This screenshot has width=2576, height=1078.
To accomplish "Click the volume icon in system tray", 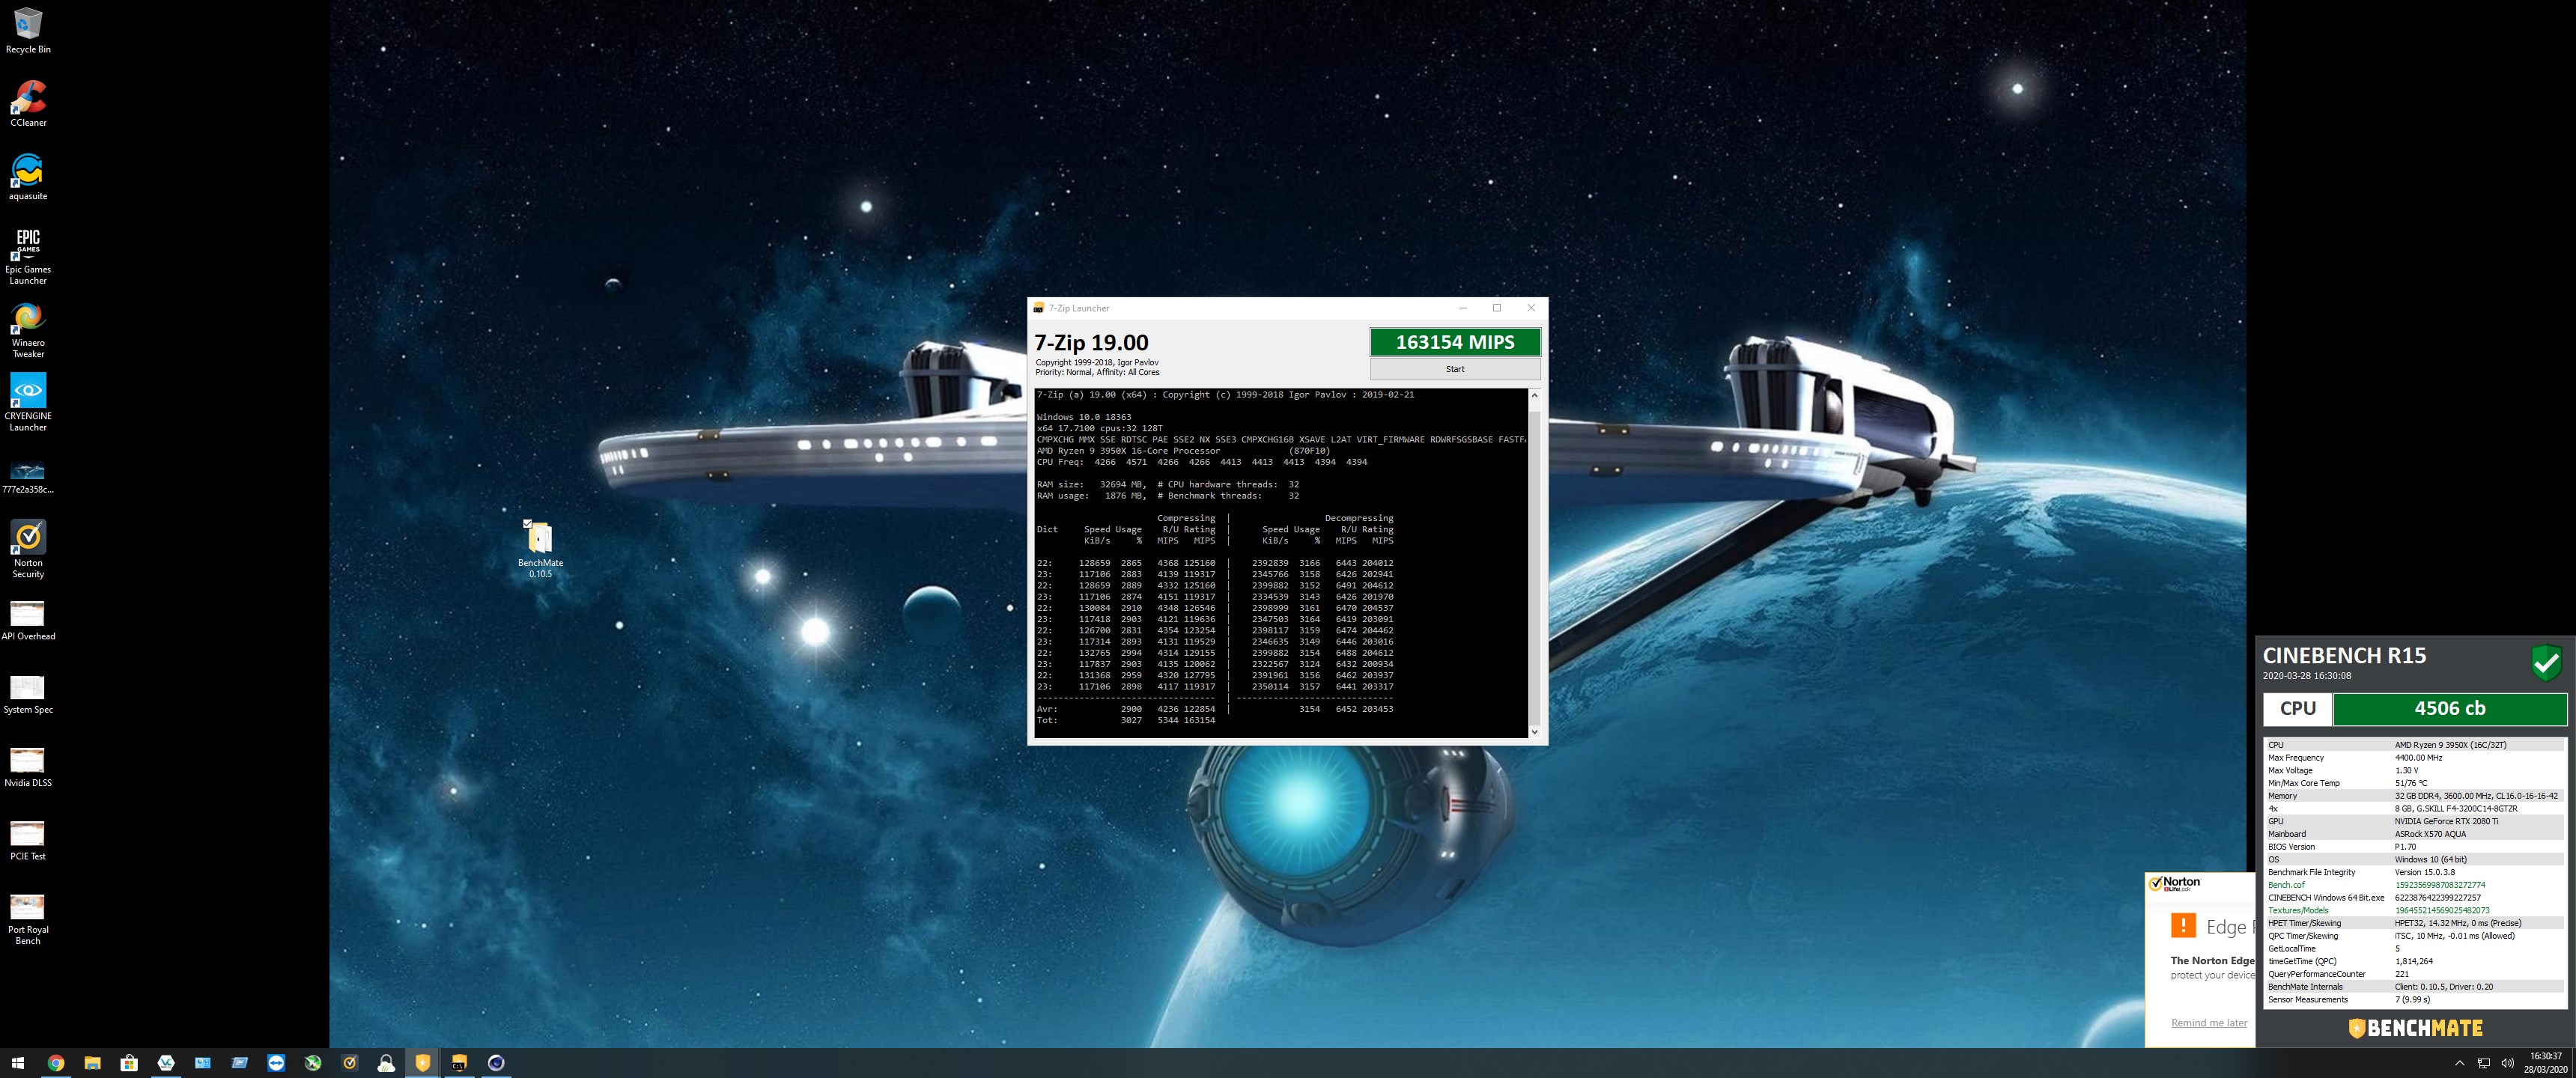I will [x=2507, y=1063].
